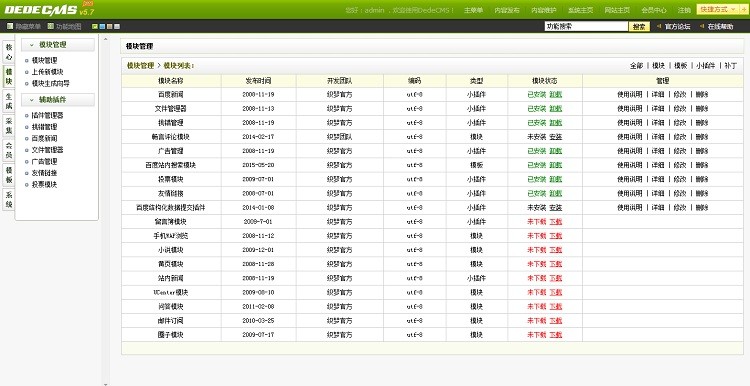The image size is (750, 386).
Task: Click the 模块名称 column header
Action: pos(171,81)
